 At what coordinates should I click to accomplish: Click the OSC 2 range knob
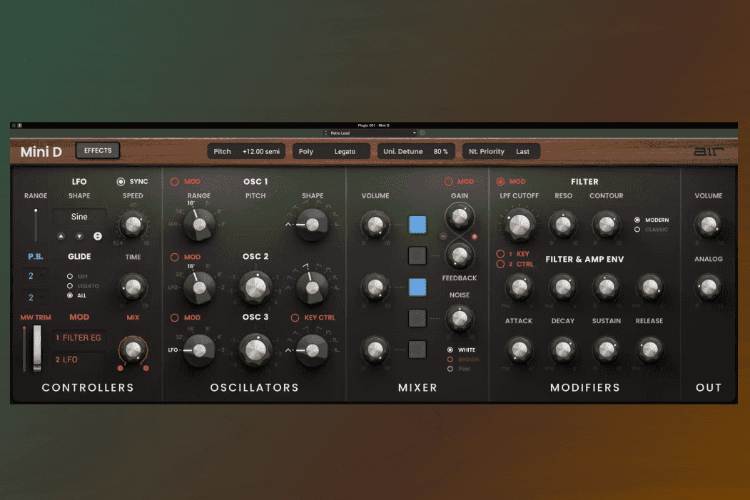pos(199,288)
